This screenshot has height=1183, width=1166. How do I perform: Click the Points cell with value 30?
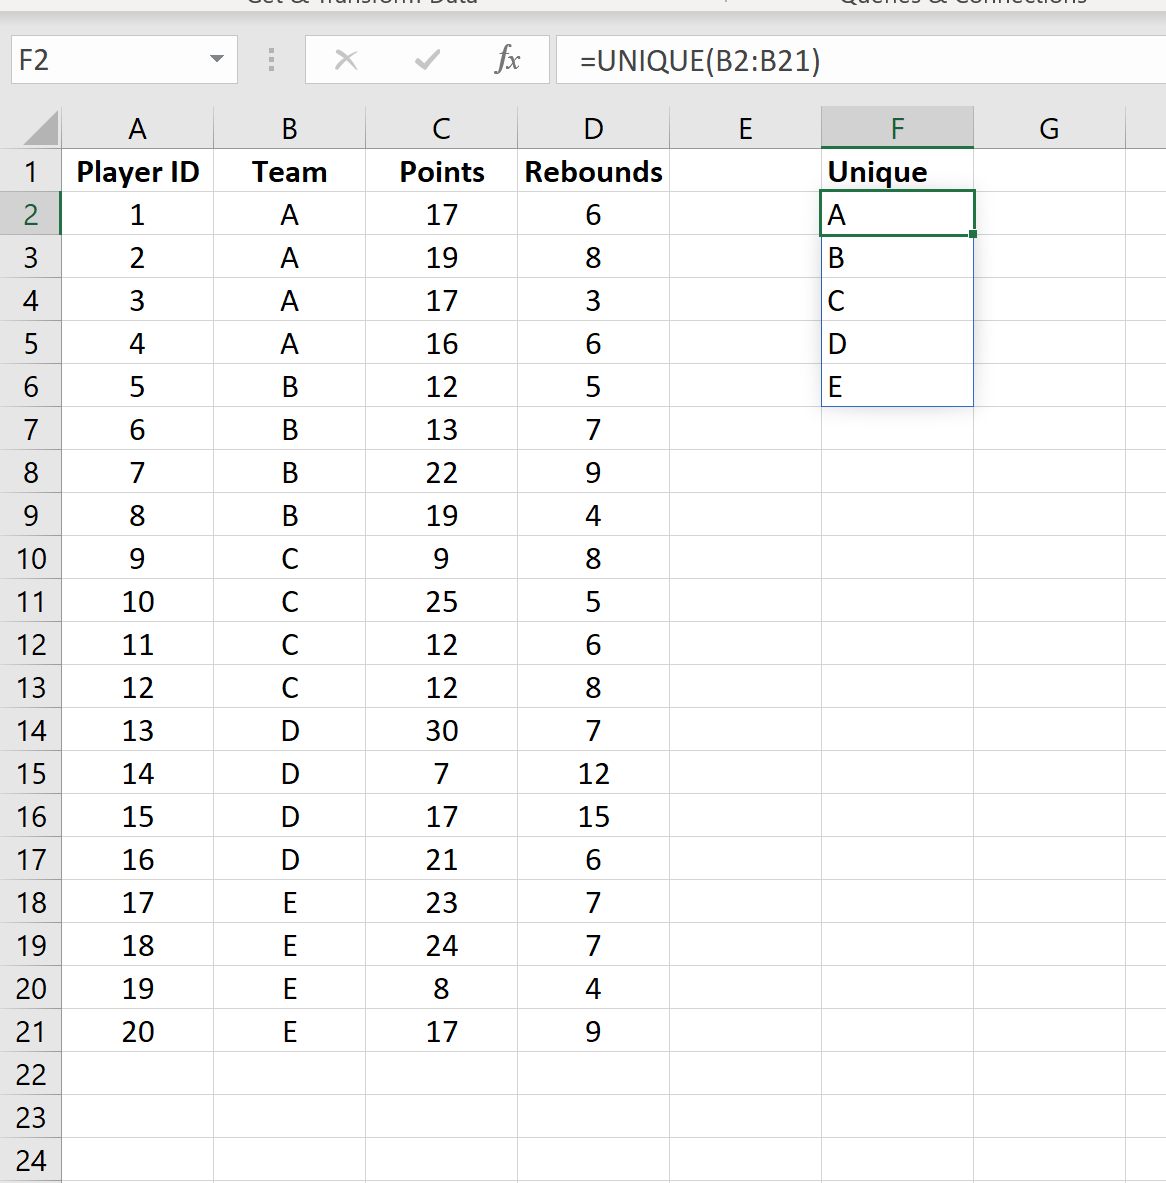pos(441,731)
